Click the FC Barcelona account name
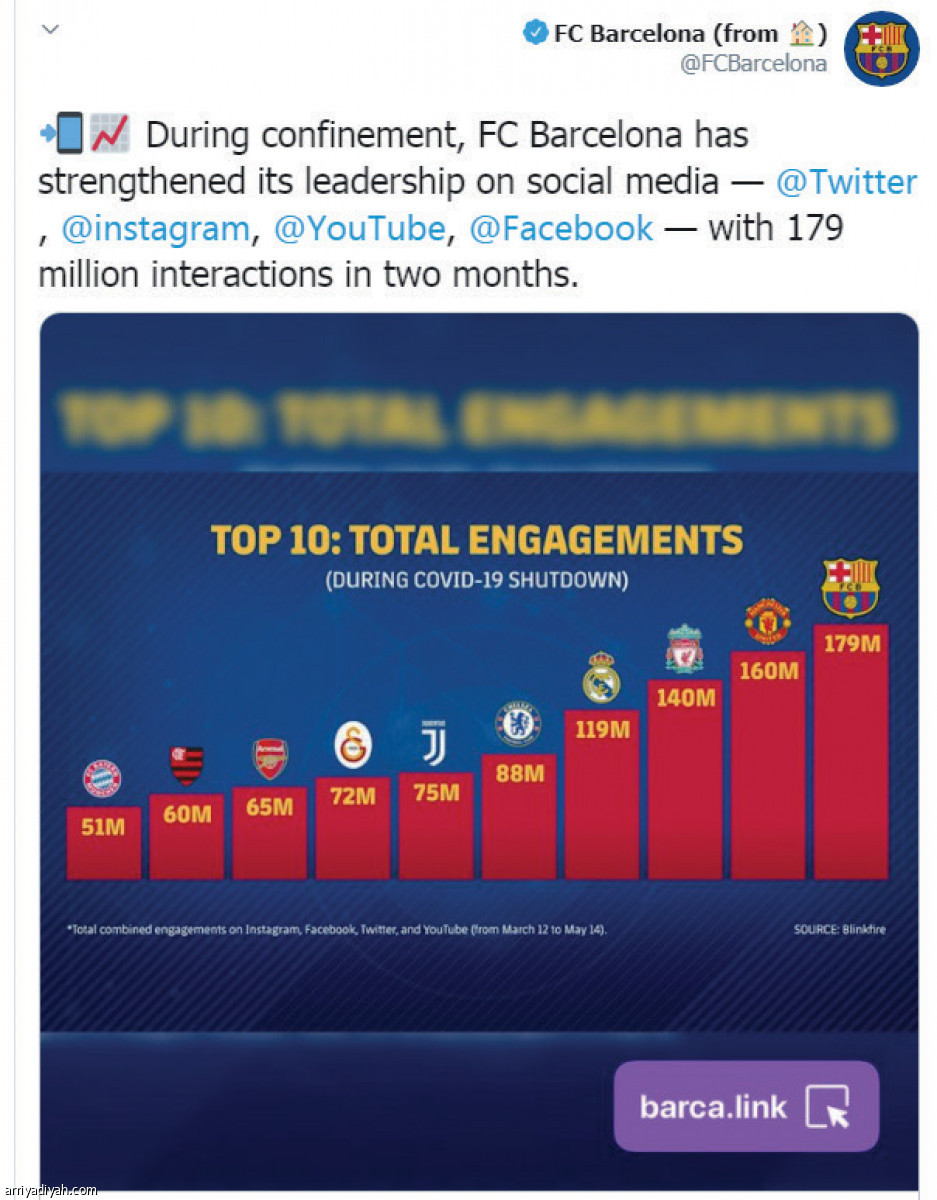Image resolution: width=937 pixels, height=1200 pixels. coord(665,34)
